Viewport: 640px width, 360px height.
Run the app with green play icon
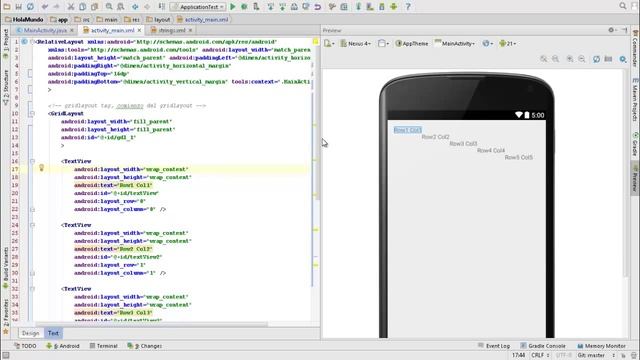click(233, 7)
